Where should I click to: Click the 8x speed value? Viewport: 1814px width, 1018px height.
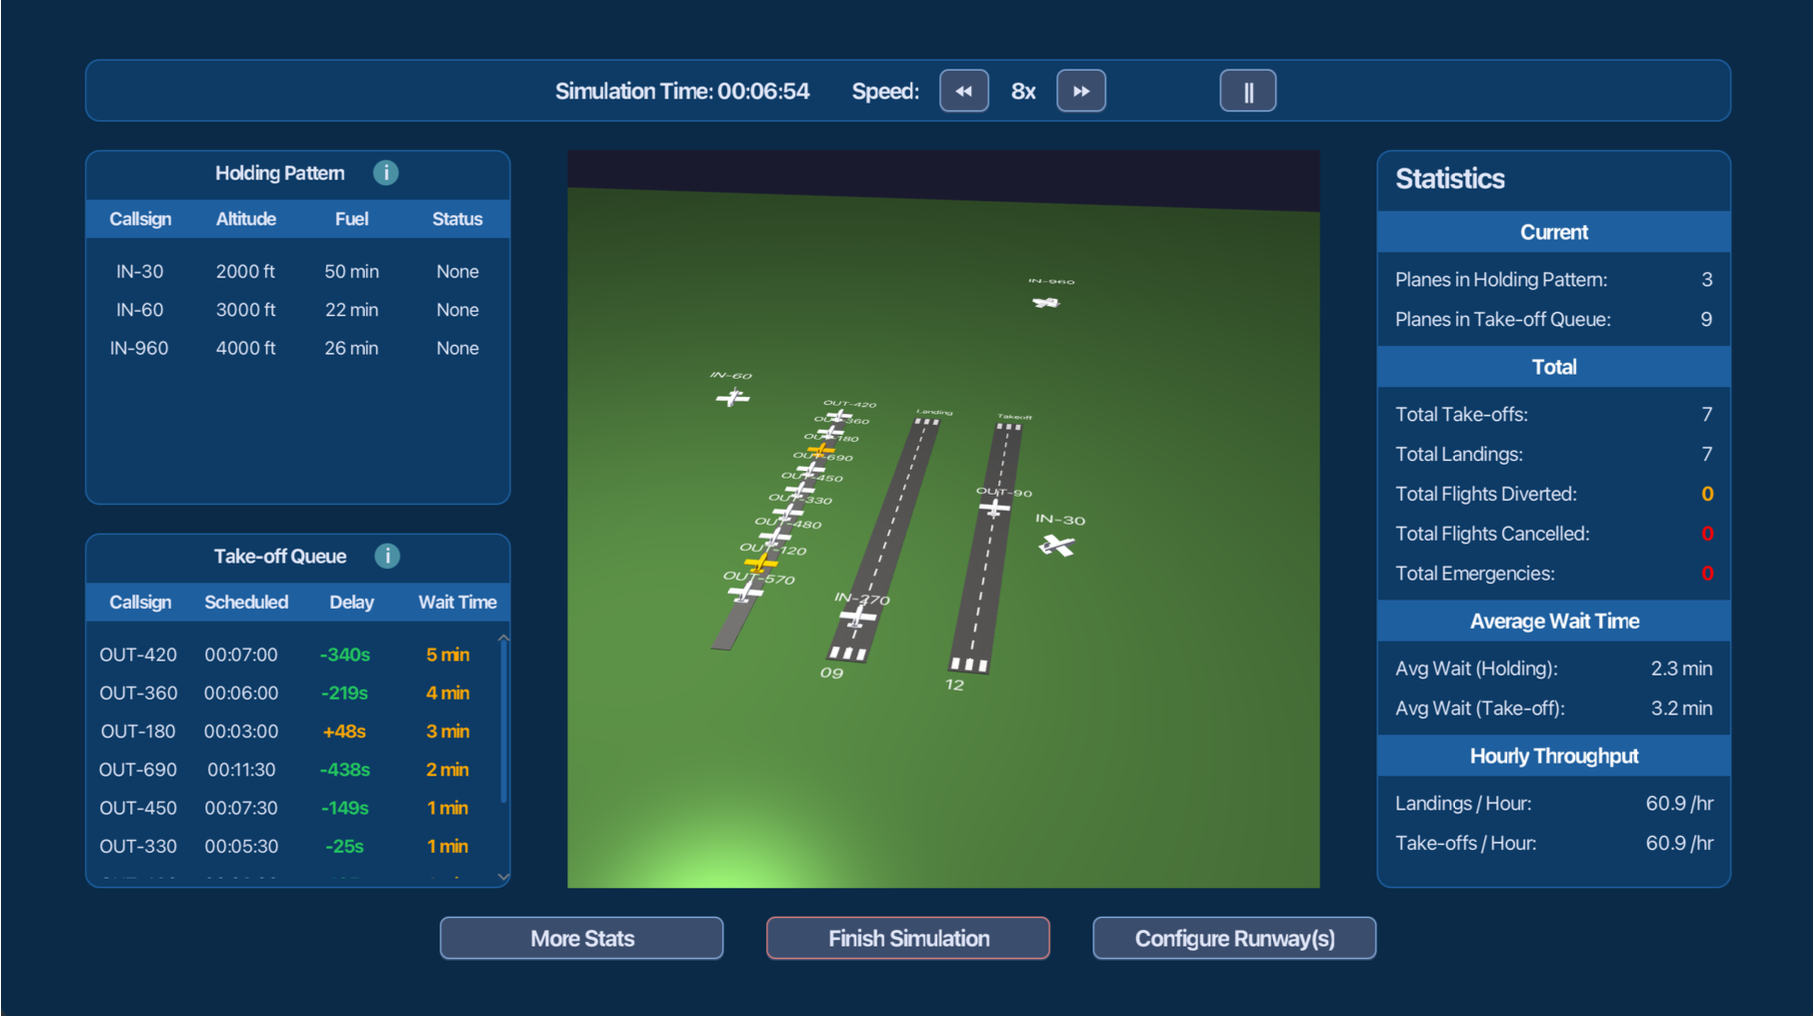(x=1023, y=91)
